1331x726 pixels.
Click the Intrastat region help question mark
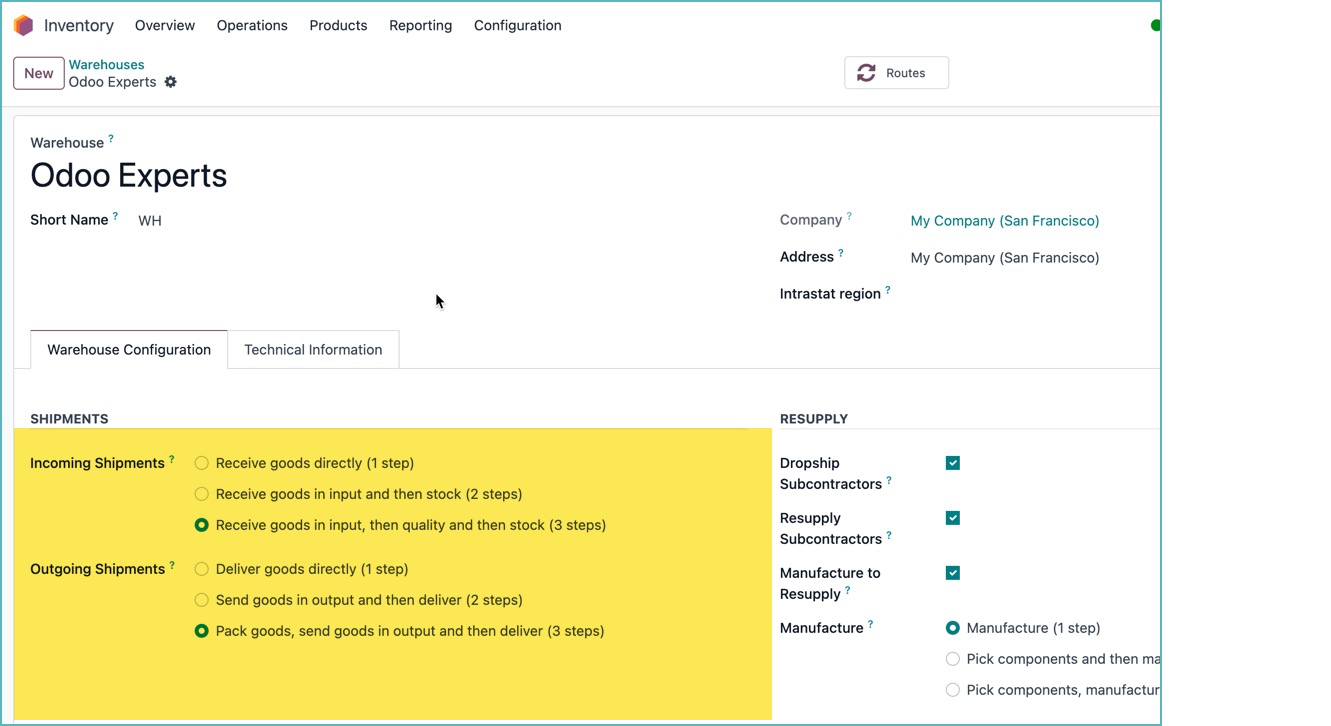point(888,291)
